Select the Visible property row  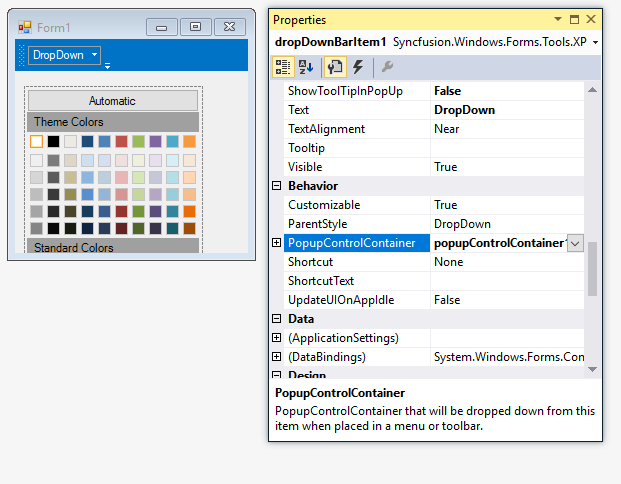434,167
